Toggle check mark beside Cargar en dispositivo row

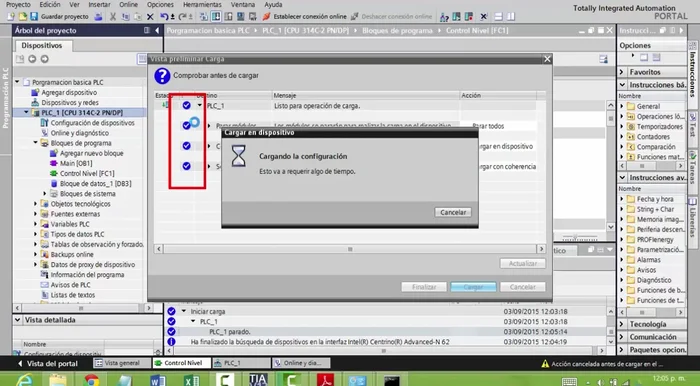pos(187,145)
